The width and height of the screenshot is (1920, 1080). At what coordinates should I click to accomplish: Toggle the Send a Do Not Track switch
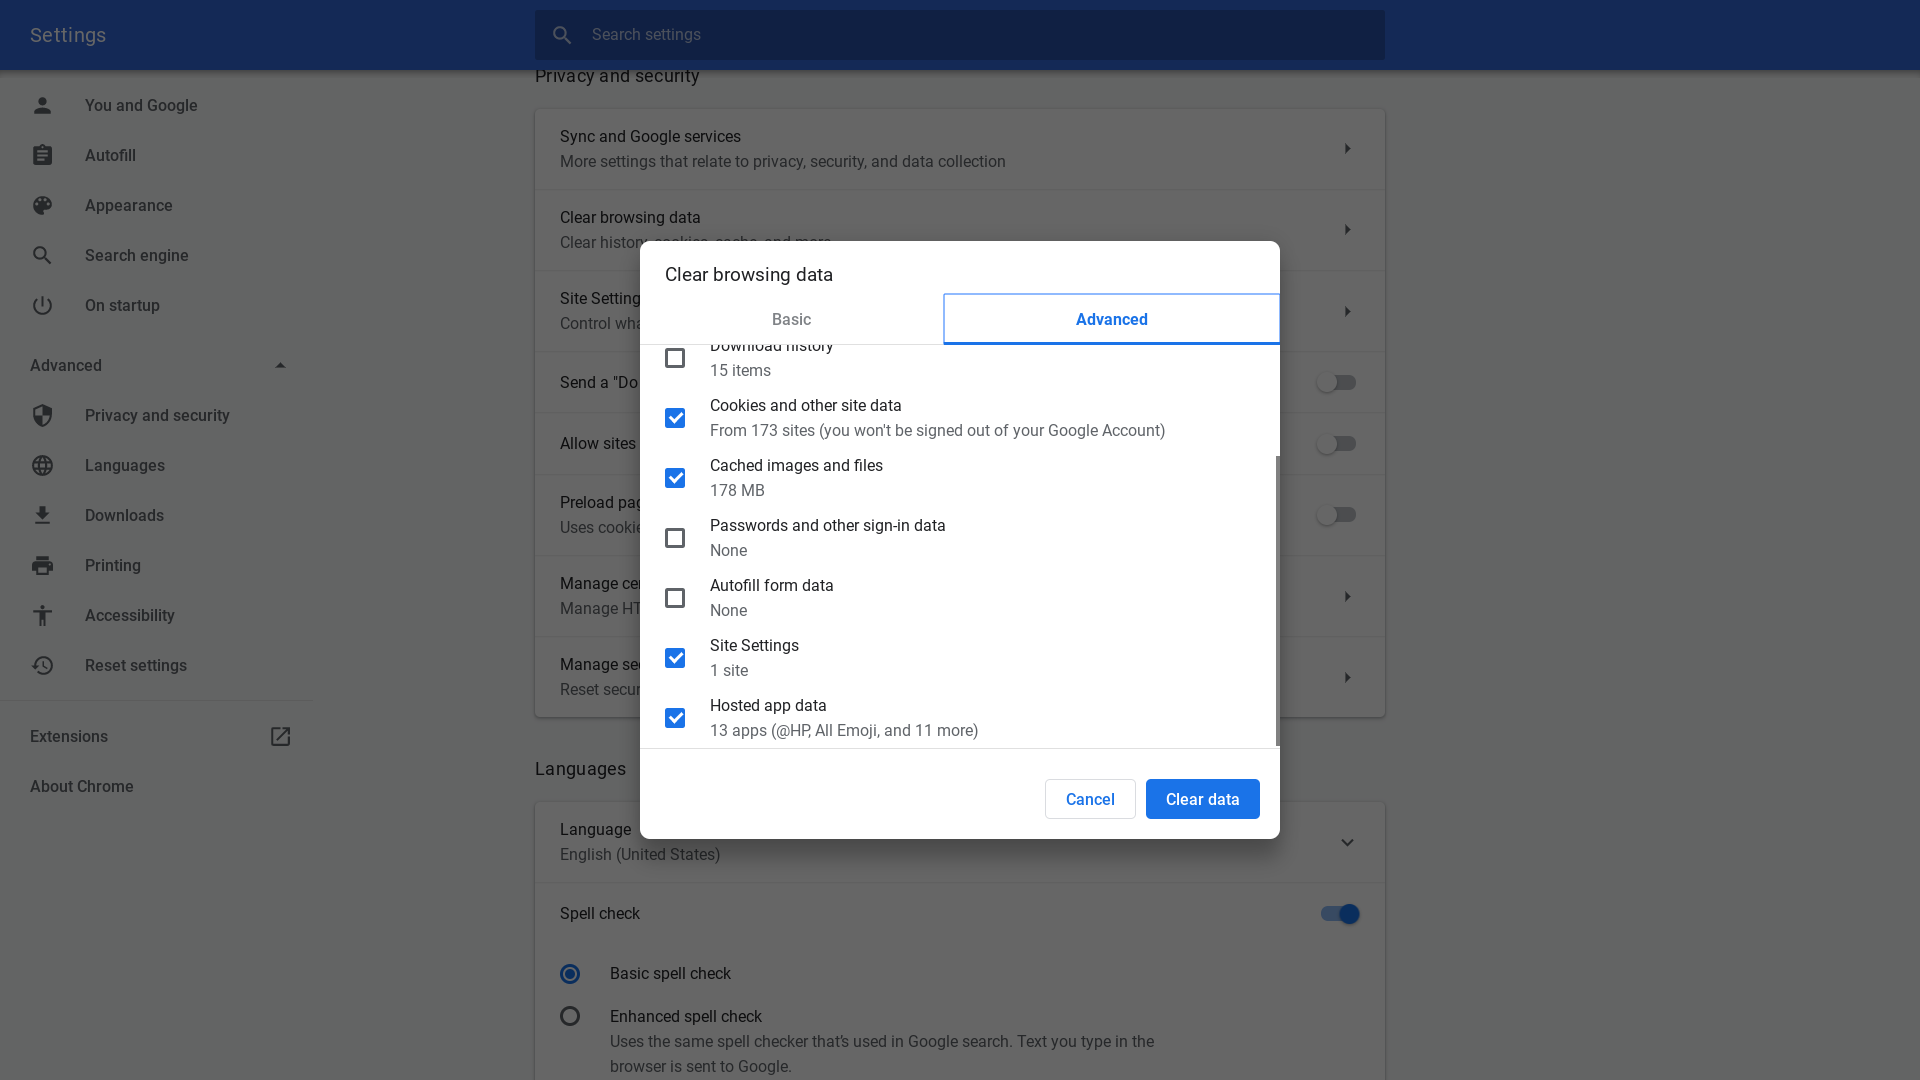[x=1336, y=383]
